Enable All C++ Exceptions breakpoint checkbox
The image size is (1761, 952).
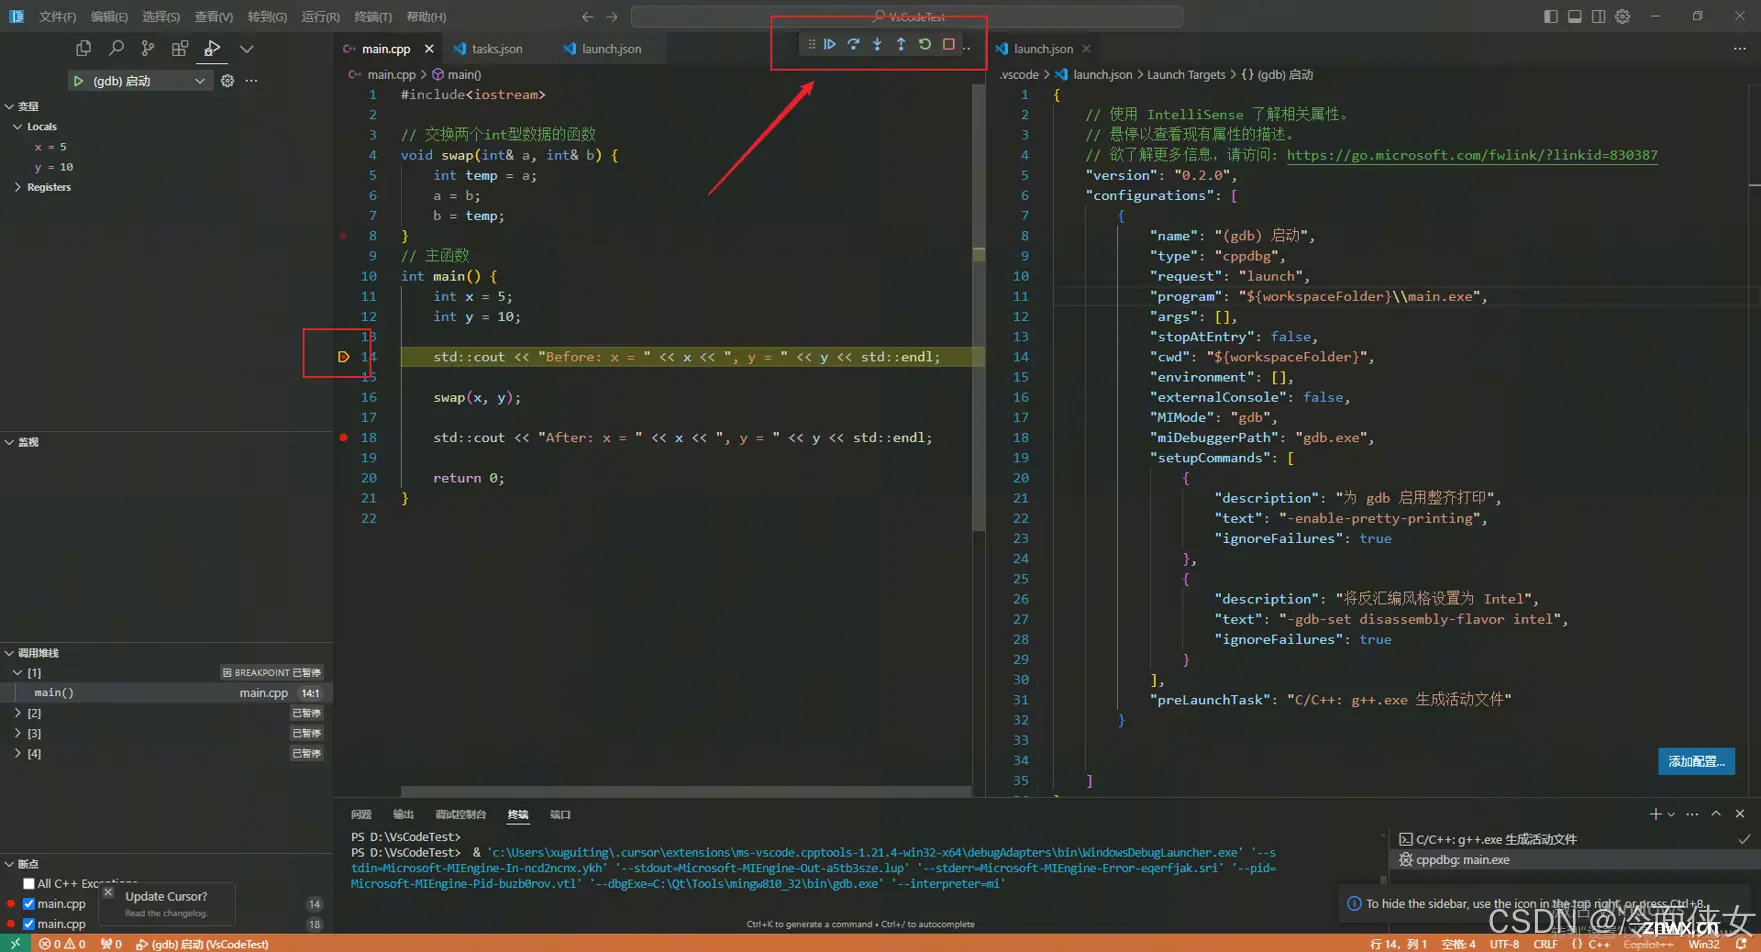click(29, 884)
